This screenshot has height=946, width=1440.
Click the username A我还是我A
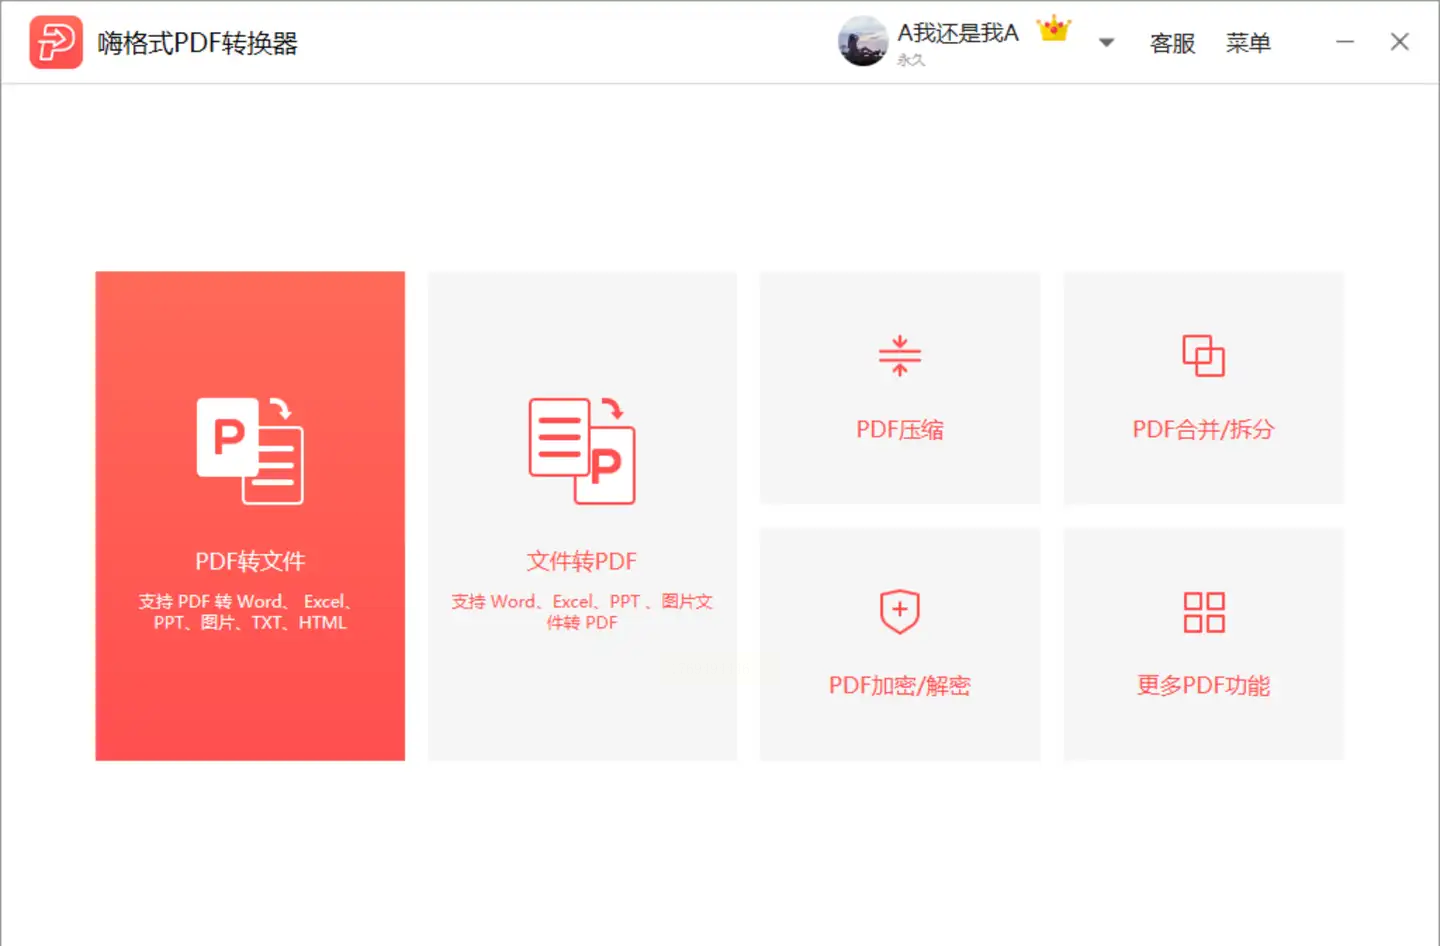(x=958, y=33)
